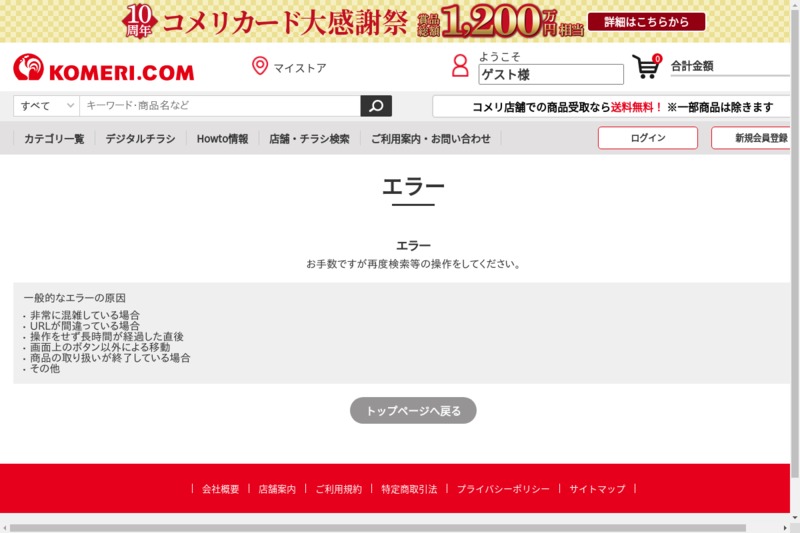The image size is (800, 533).
Task: Open the 会社概要 footer link
Action: pyautogui.click(x=221, y=489)
